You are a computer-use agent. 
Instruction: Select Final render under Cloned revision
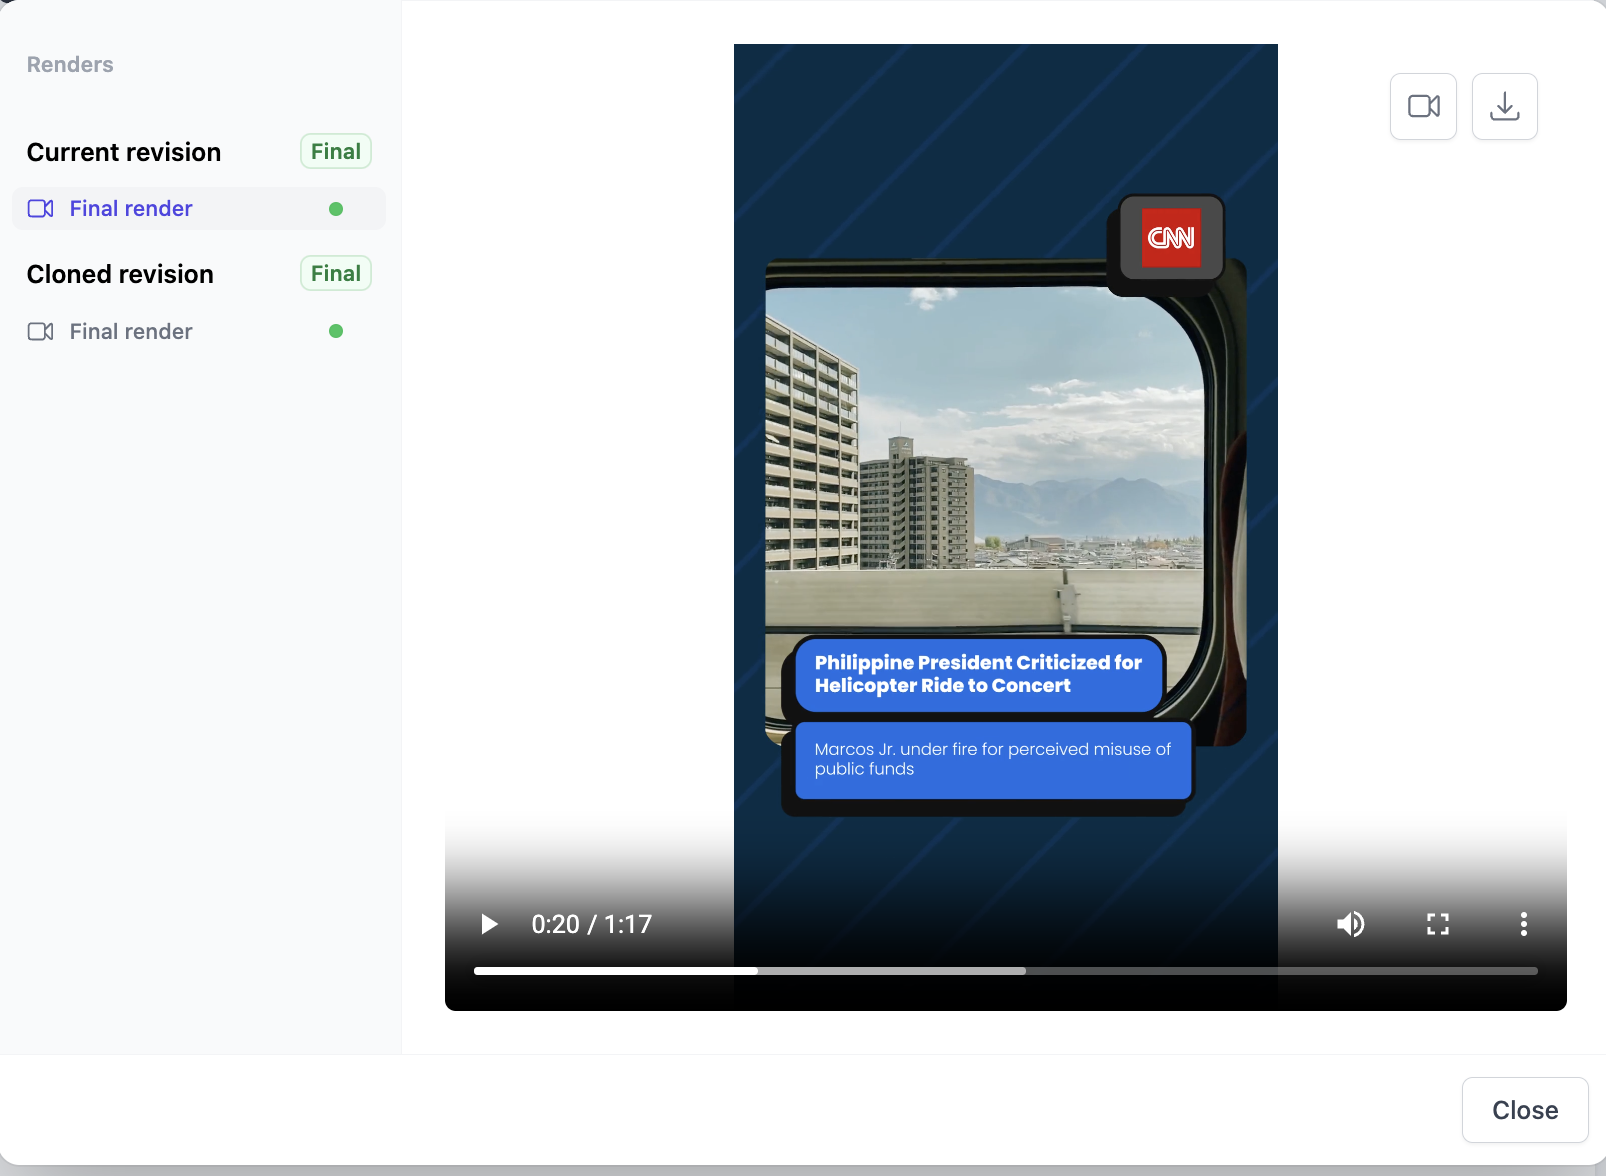point(199,331)
